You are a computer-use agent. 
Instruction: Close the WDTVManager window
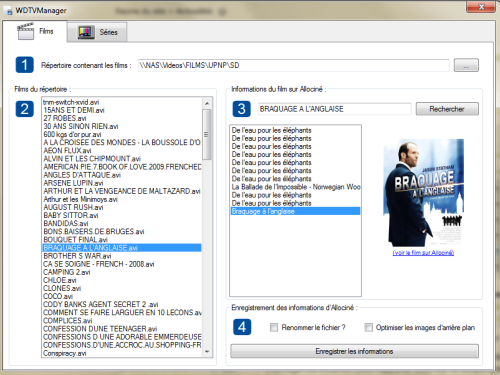click(x=481, y=7)
